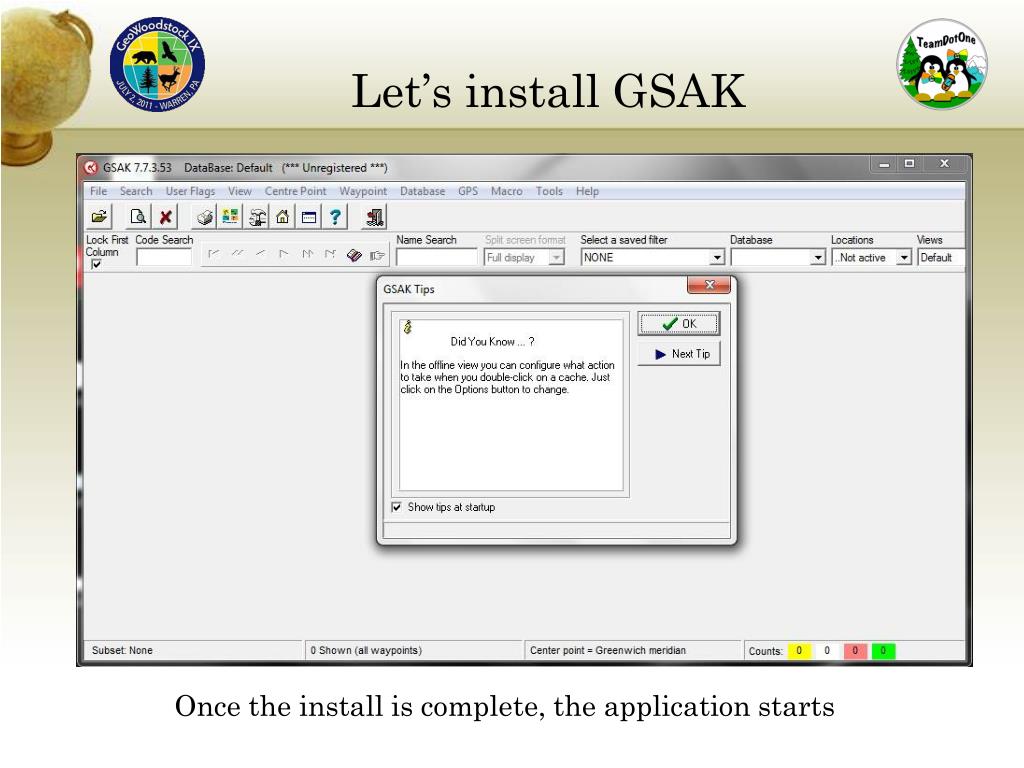Click the book icon in navigation strip
1024x768 pixels.
coord(354,255)
